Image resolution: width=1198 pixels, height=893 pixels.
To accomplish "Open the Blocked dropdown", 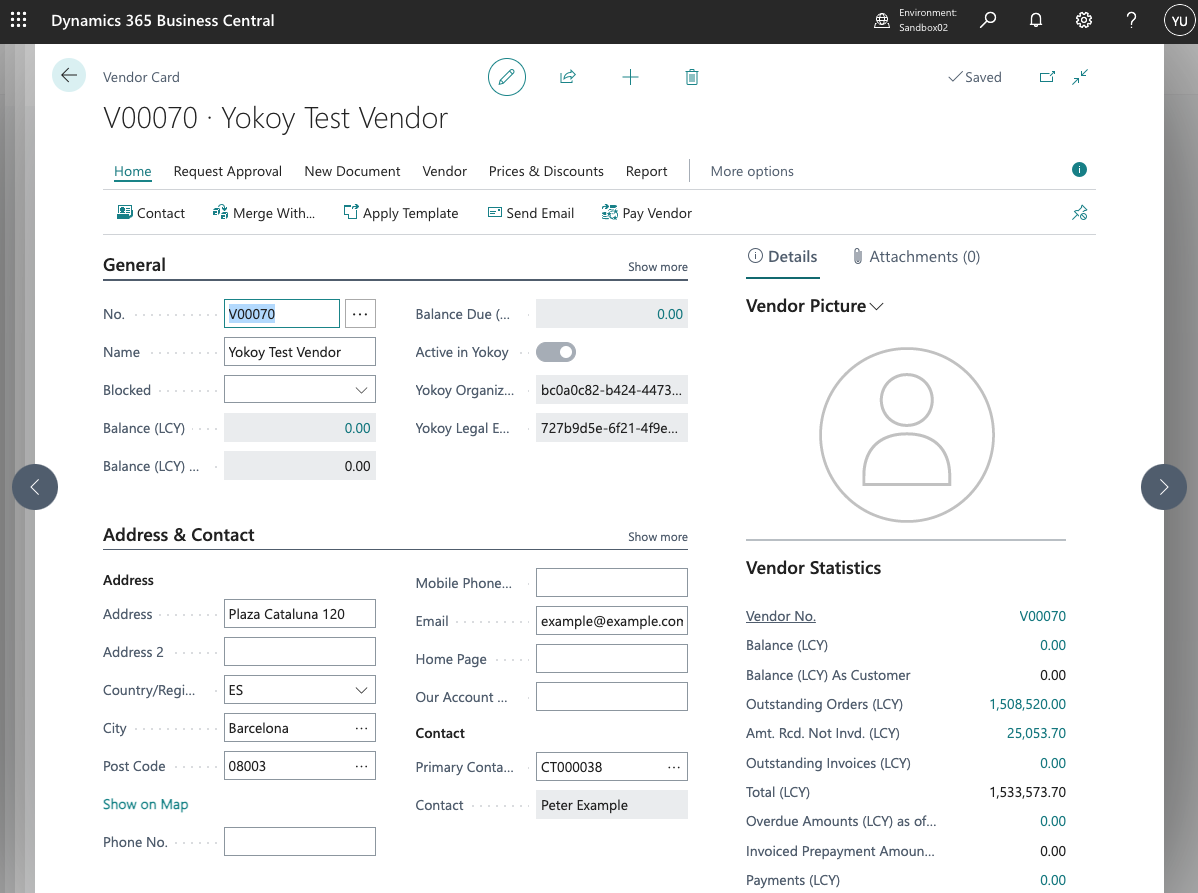I will click(361, 390).
